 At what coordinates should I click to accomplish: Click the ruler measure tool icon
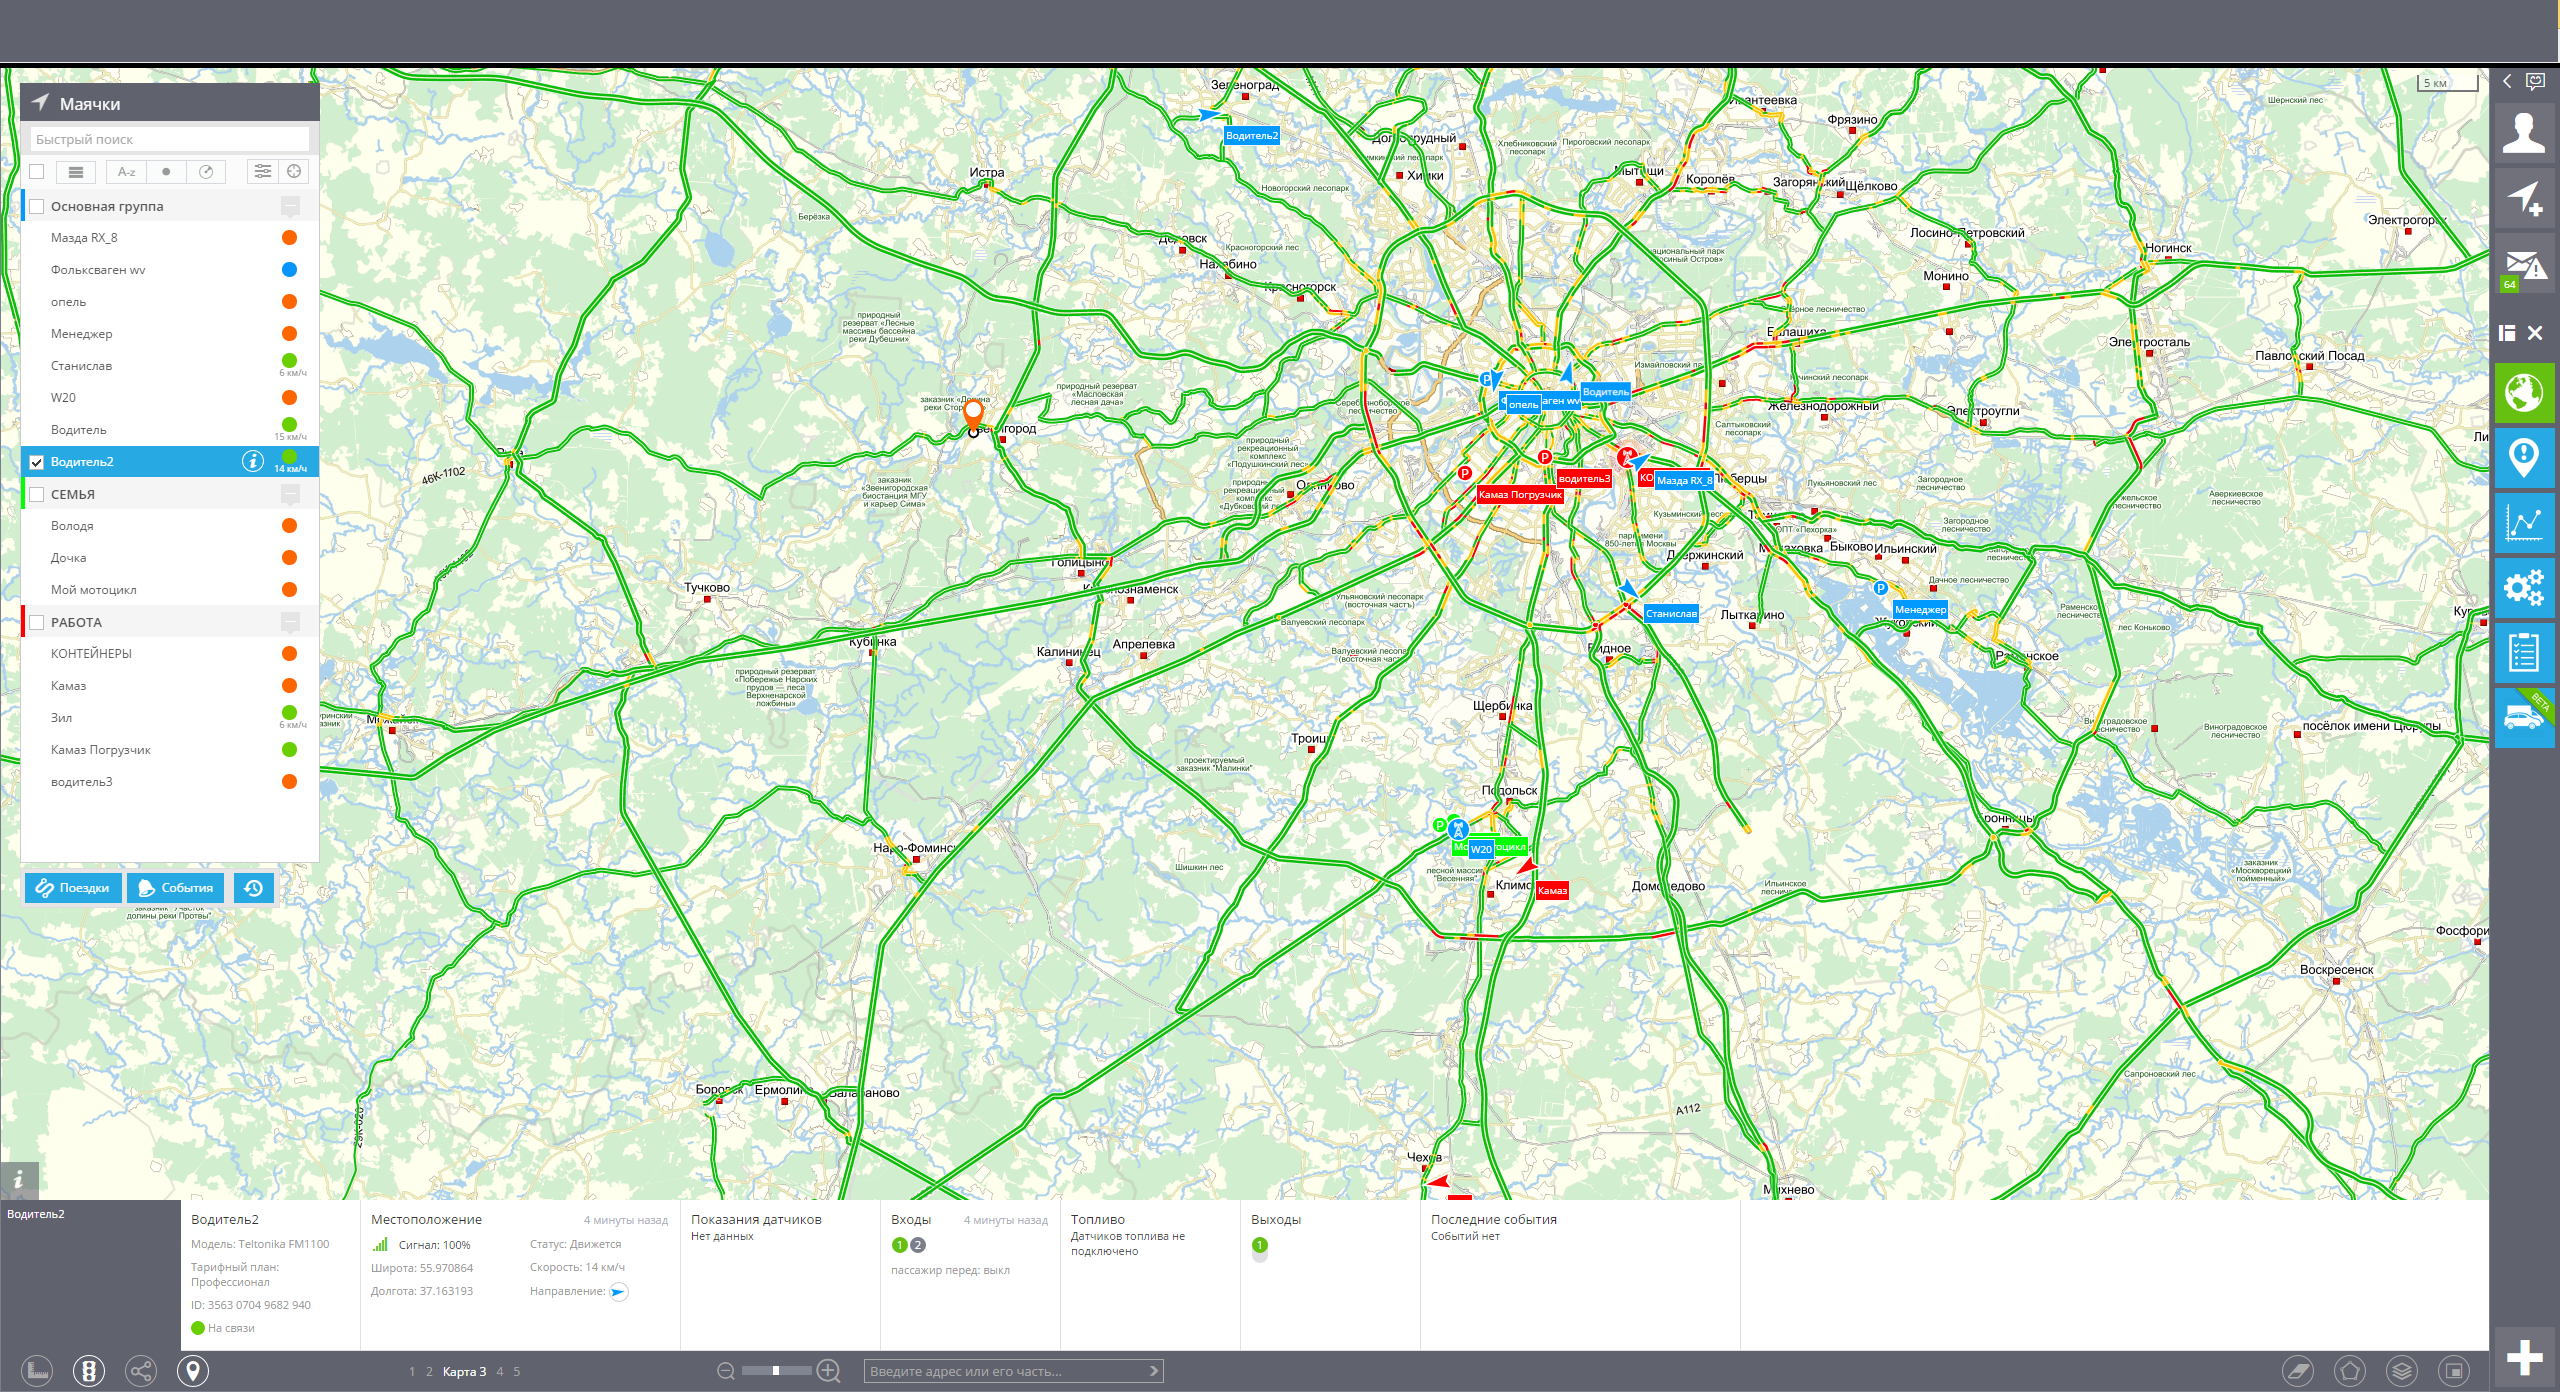37,1371
